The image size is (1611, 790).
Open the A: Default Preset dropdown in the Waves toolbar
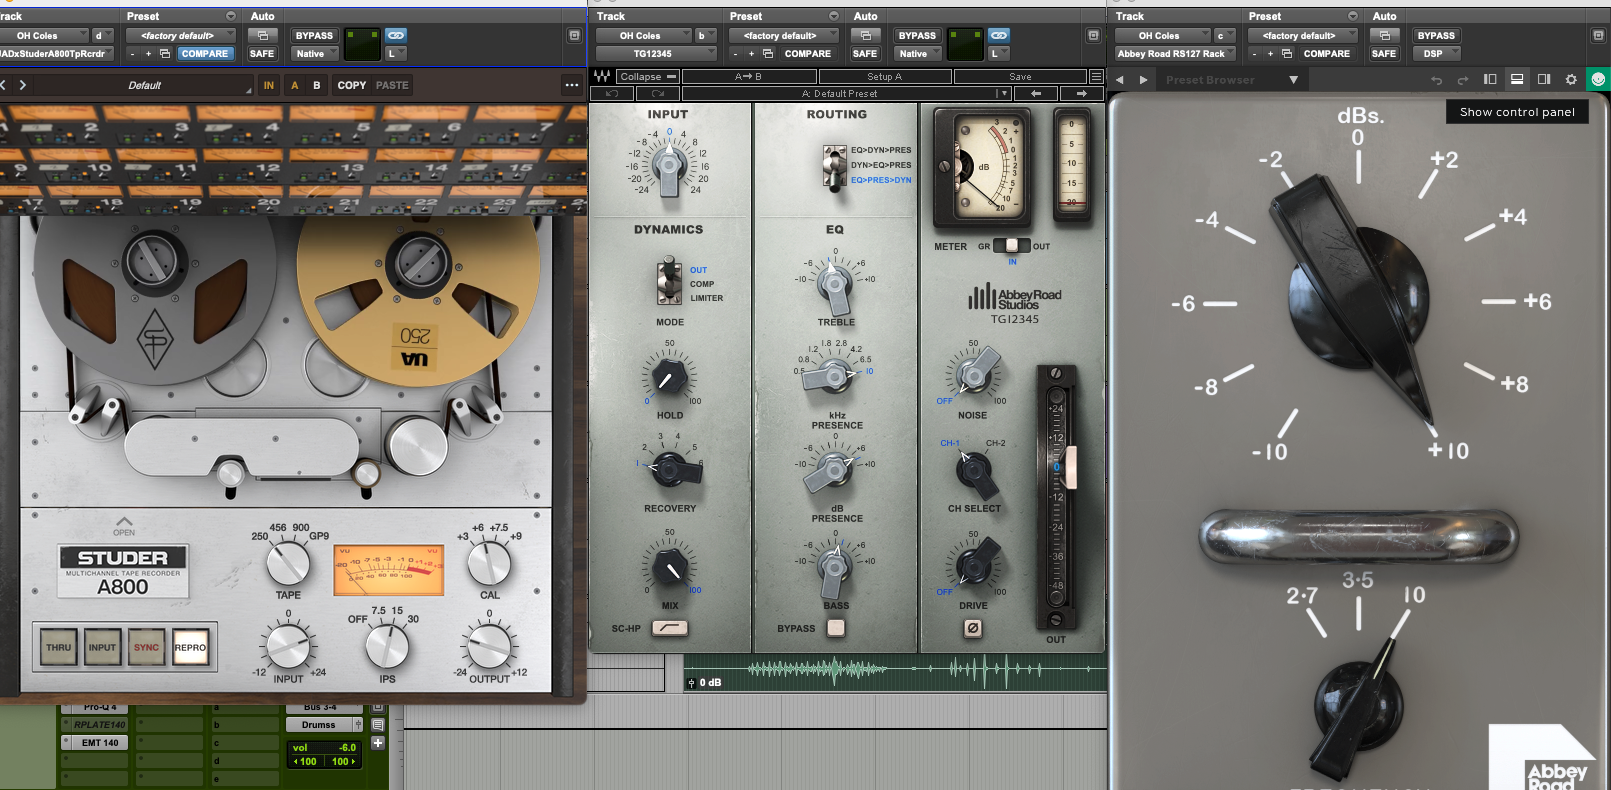pyautogui.click(x=847, y=93)
